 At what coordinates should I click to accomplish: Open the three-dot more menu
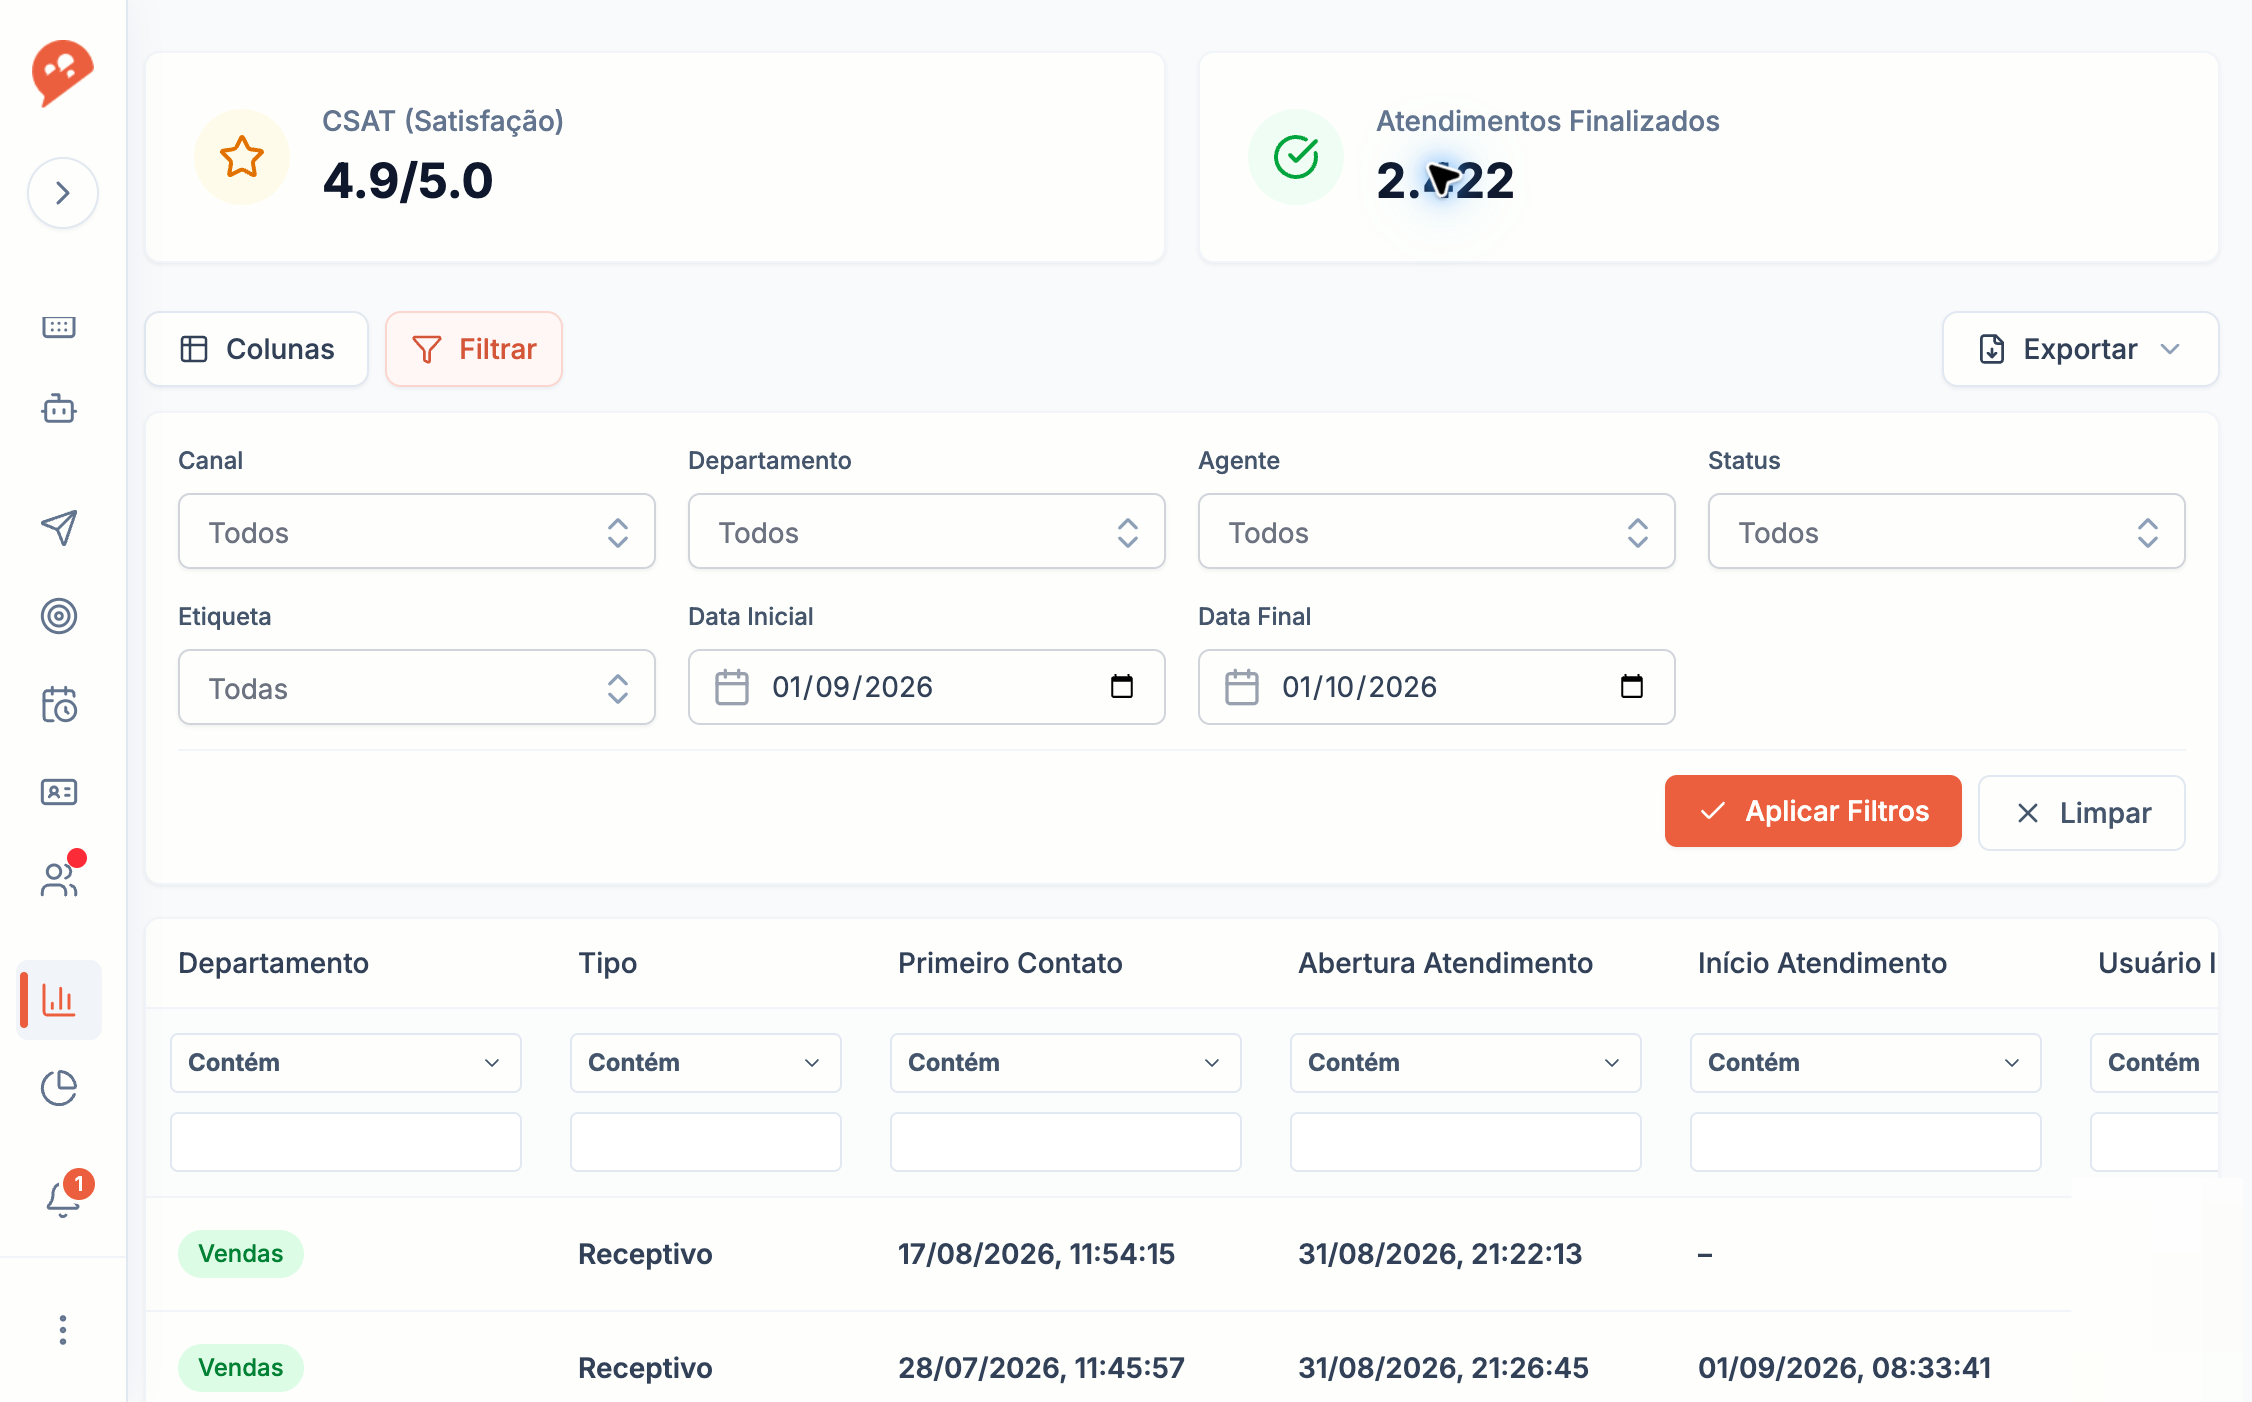tap(63, 1330)
